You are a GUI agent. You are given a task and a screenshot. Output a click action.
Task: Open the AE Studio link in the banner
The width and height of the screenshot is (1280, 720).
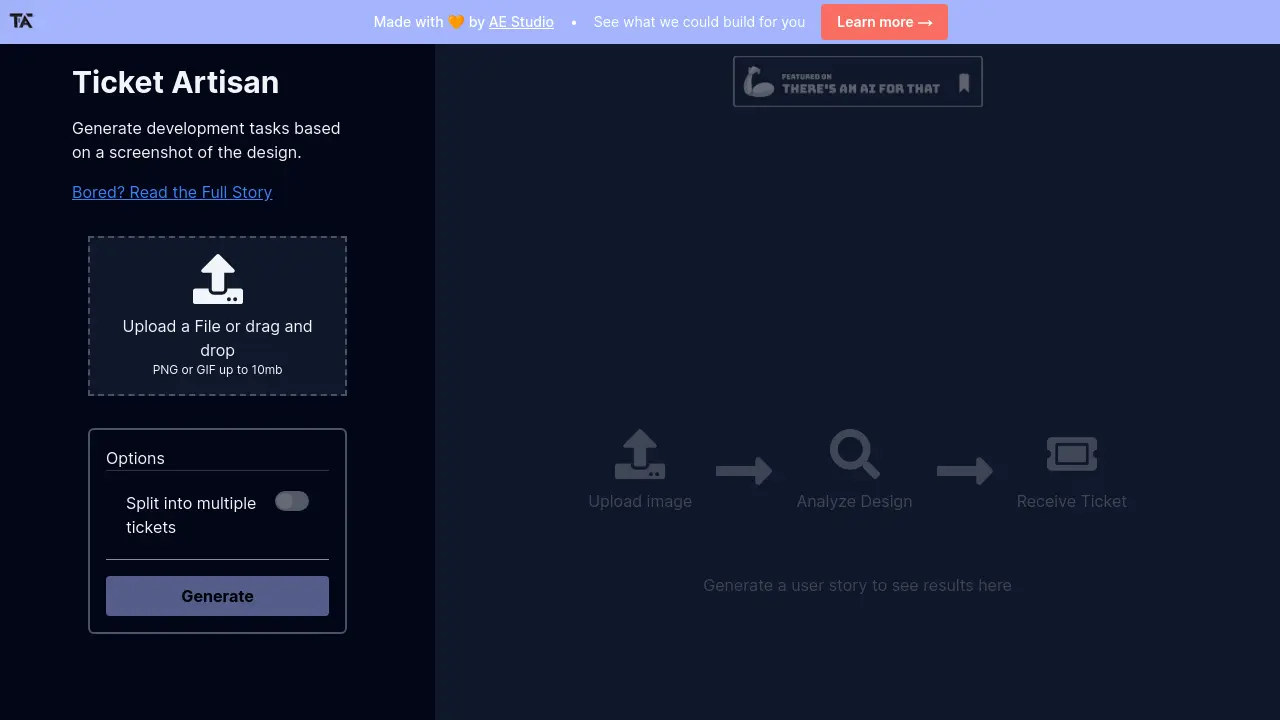pyautogui.click(x=521, y=21)
